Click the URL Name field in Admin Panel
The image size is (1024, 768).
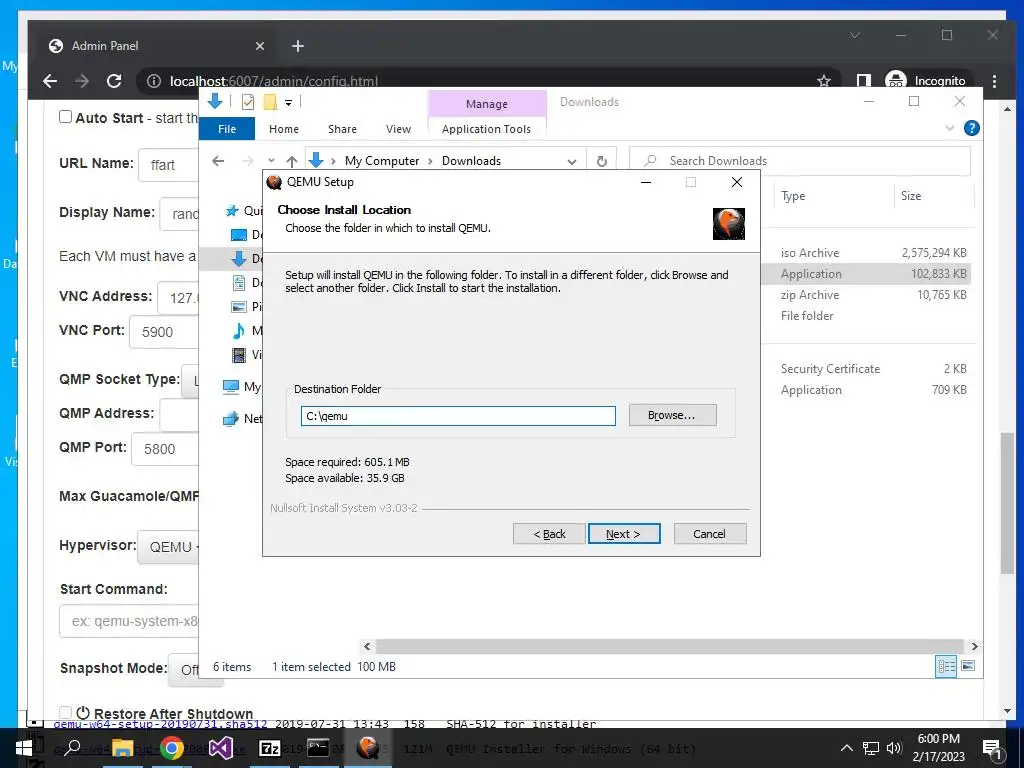(168, 165)
